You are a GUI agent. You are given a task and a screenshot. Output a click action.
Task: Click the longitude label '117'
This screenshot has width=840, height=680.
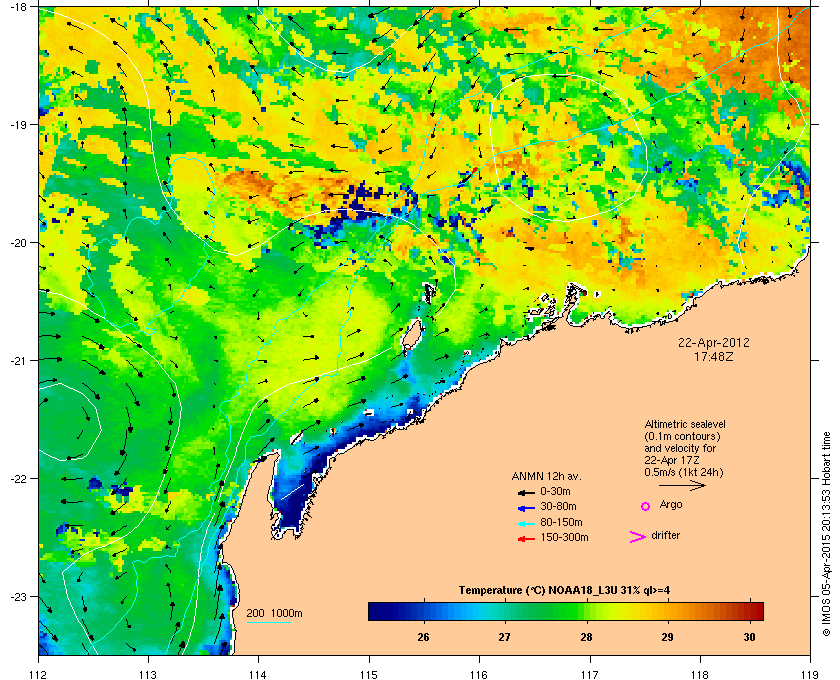(589, 675)
